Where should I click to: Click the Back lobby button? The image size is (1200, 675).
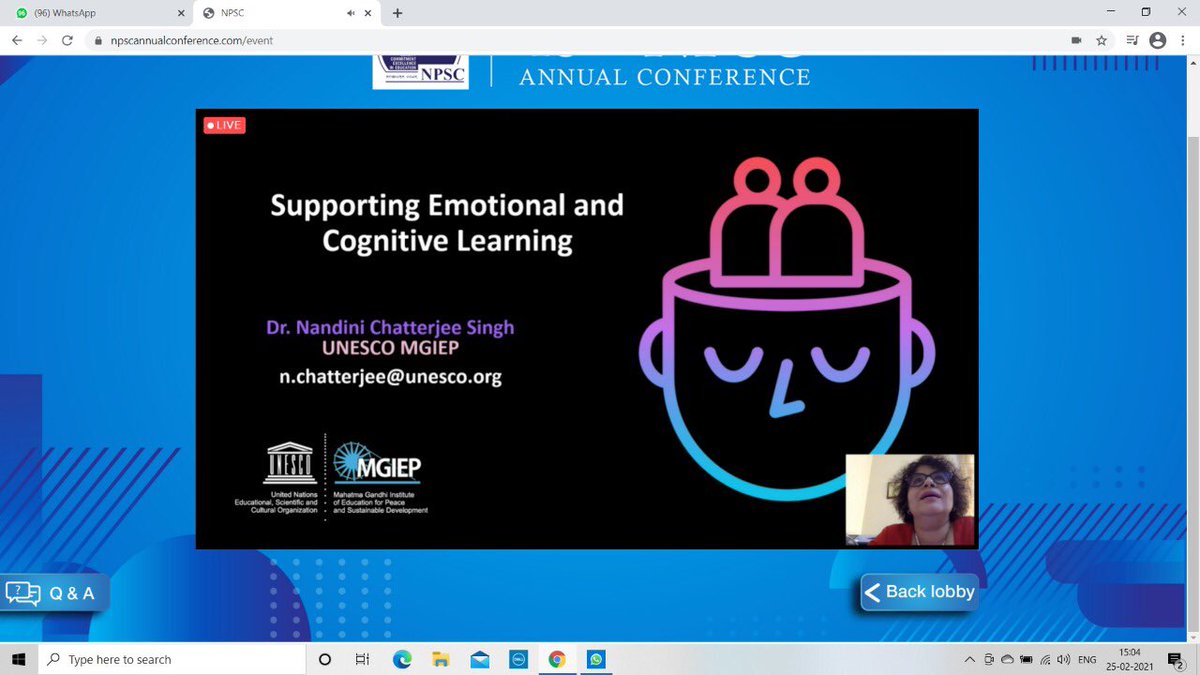tap(918, 592)
